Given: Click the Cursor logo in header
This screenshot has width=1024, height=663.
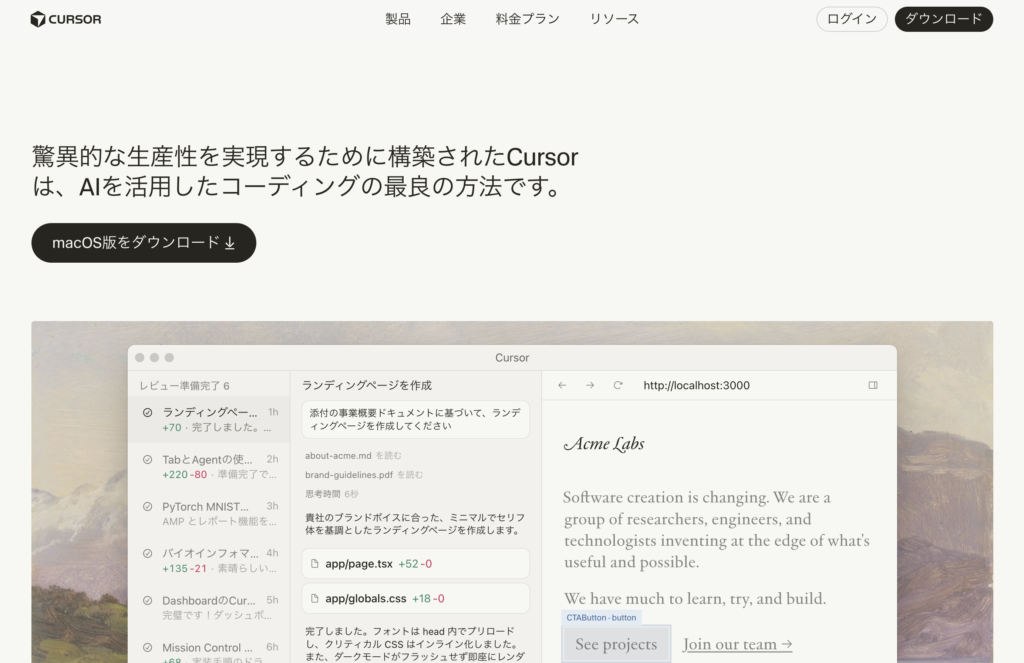Looking at the screenshot, I should coord(66,19).
